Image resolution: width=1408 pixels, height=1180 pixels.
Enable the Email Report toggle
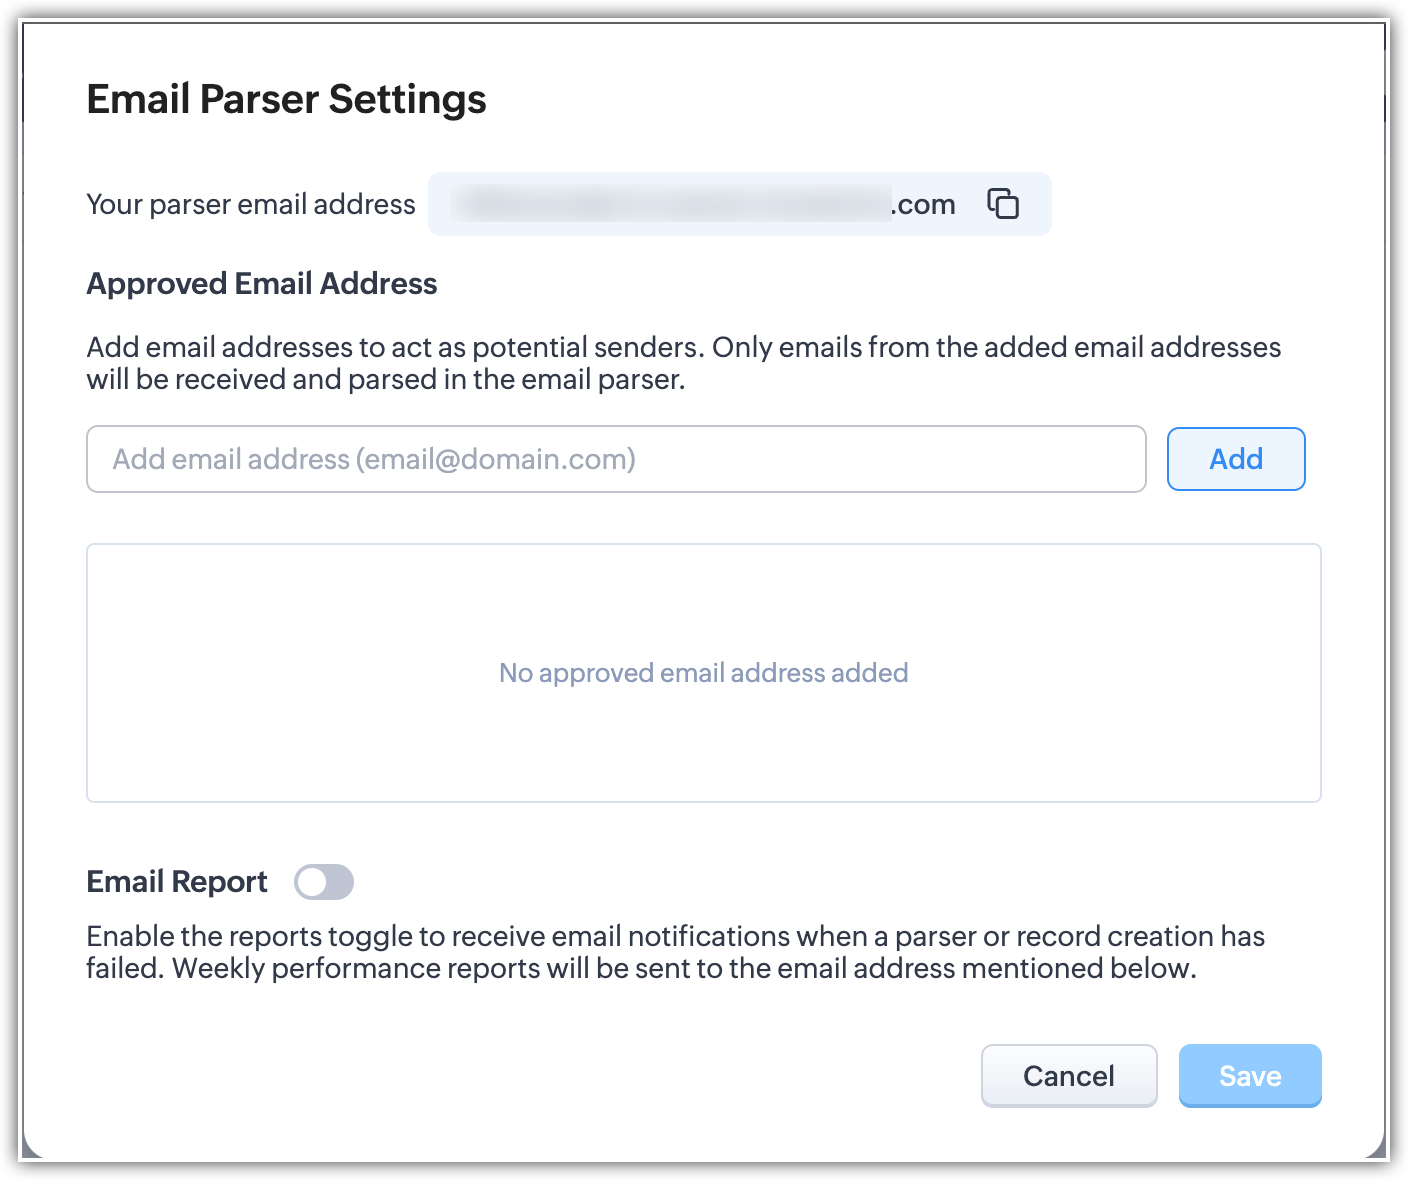tap(324, 882)
